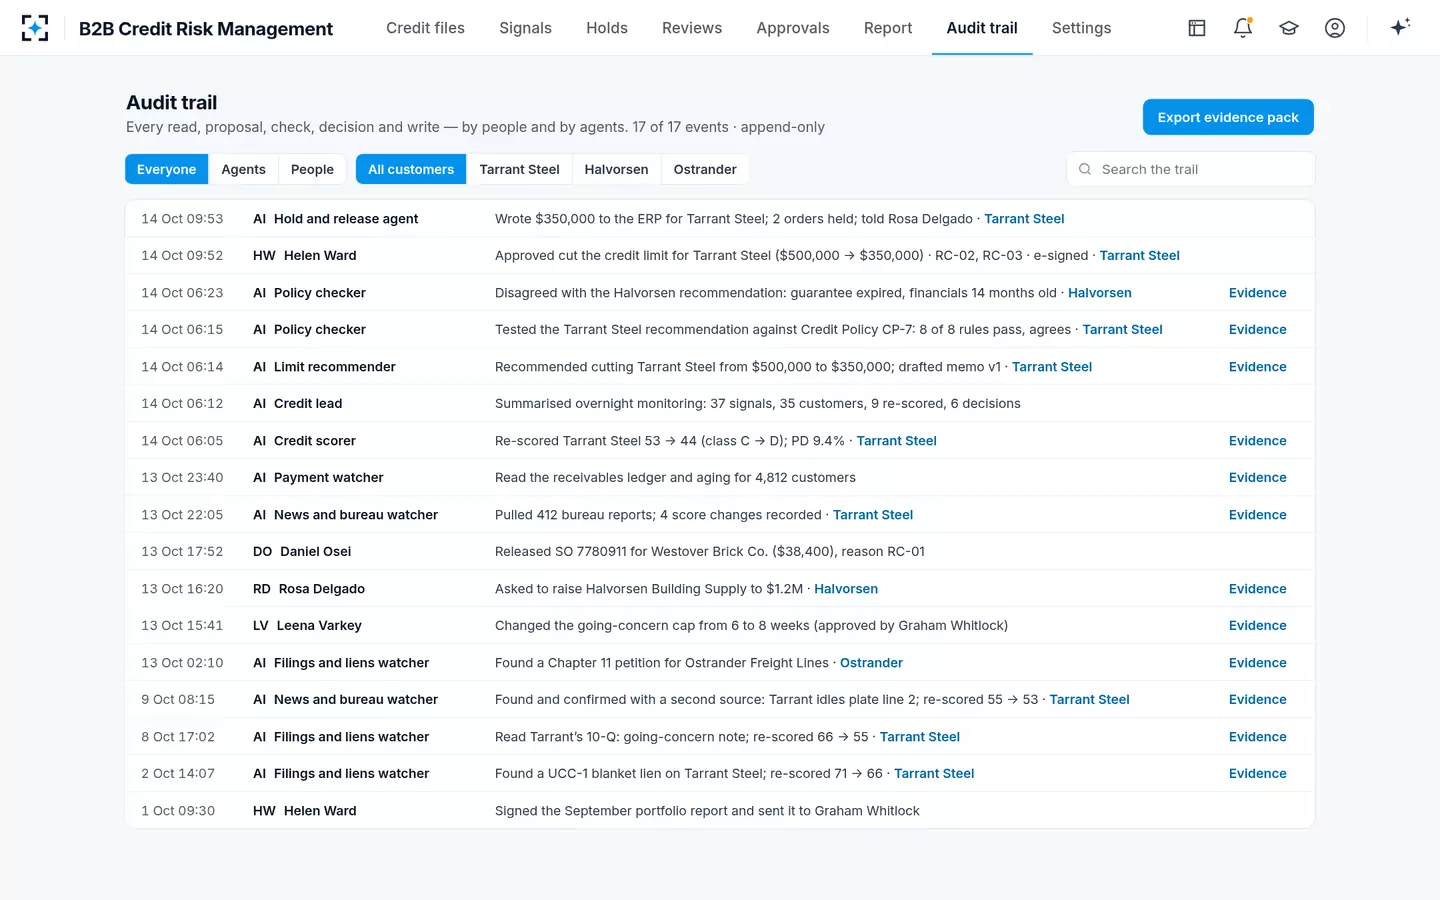Screen dimensions: 1440x900
Task: Open Evidence for the 2 Oct 14:07 event
Action: [x=1257, y=774]
